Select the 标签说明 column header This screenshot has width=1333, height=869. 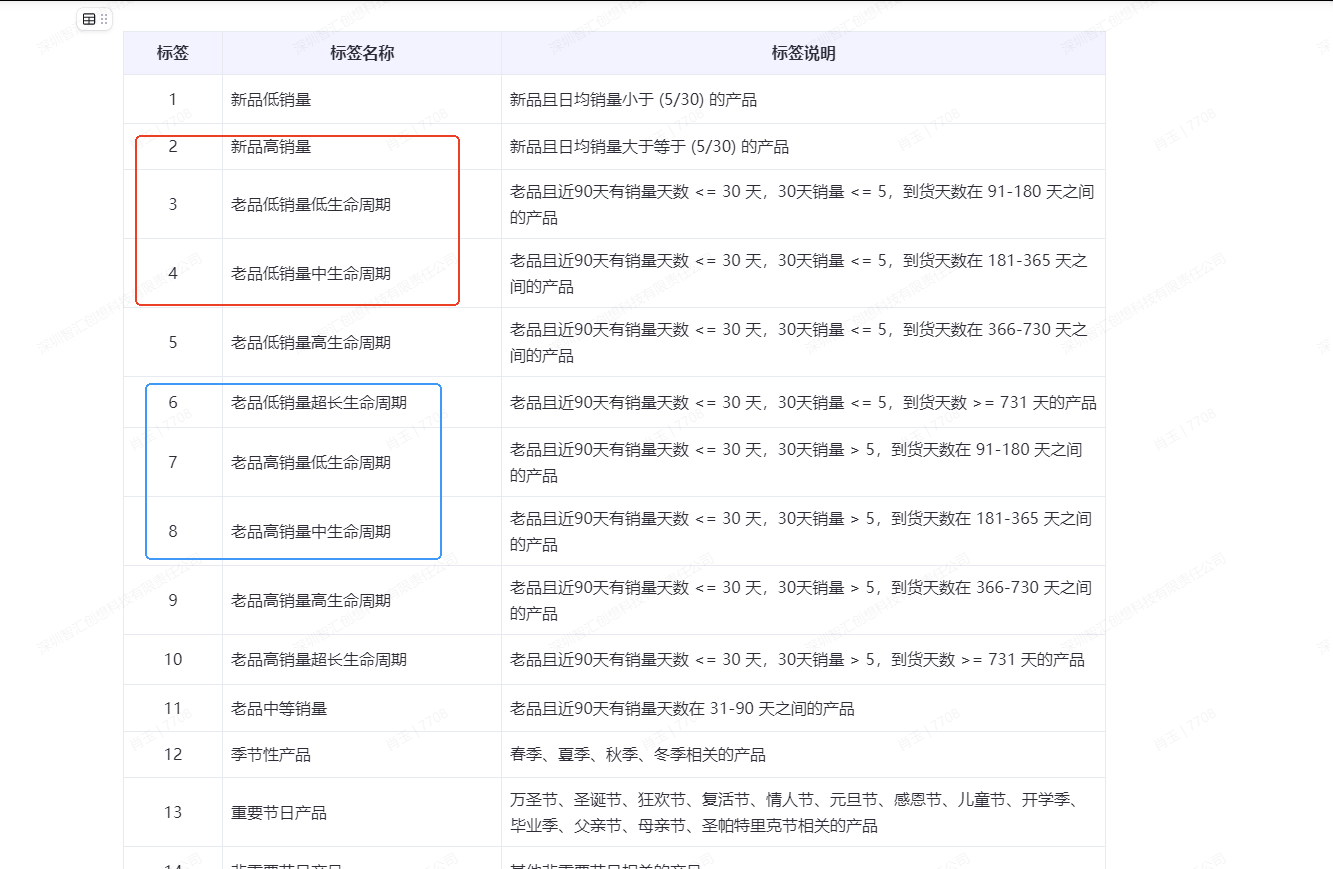pyautogui.click(x=803, y=53)
